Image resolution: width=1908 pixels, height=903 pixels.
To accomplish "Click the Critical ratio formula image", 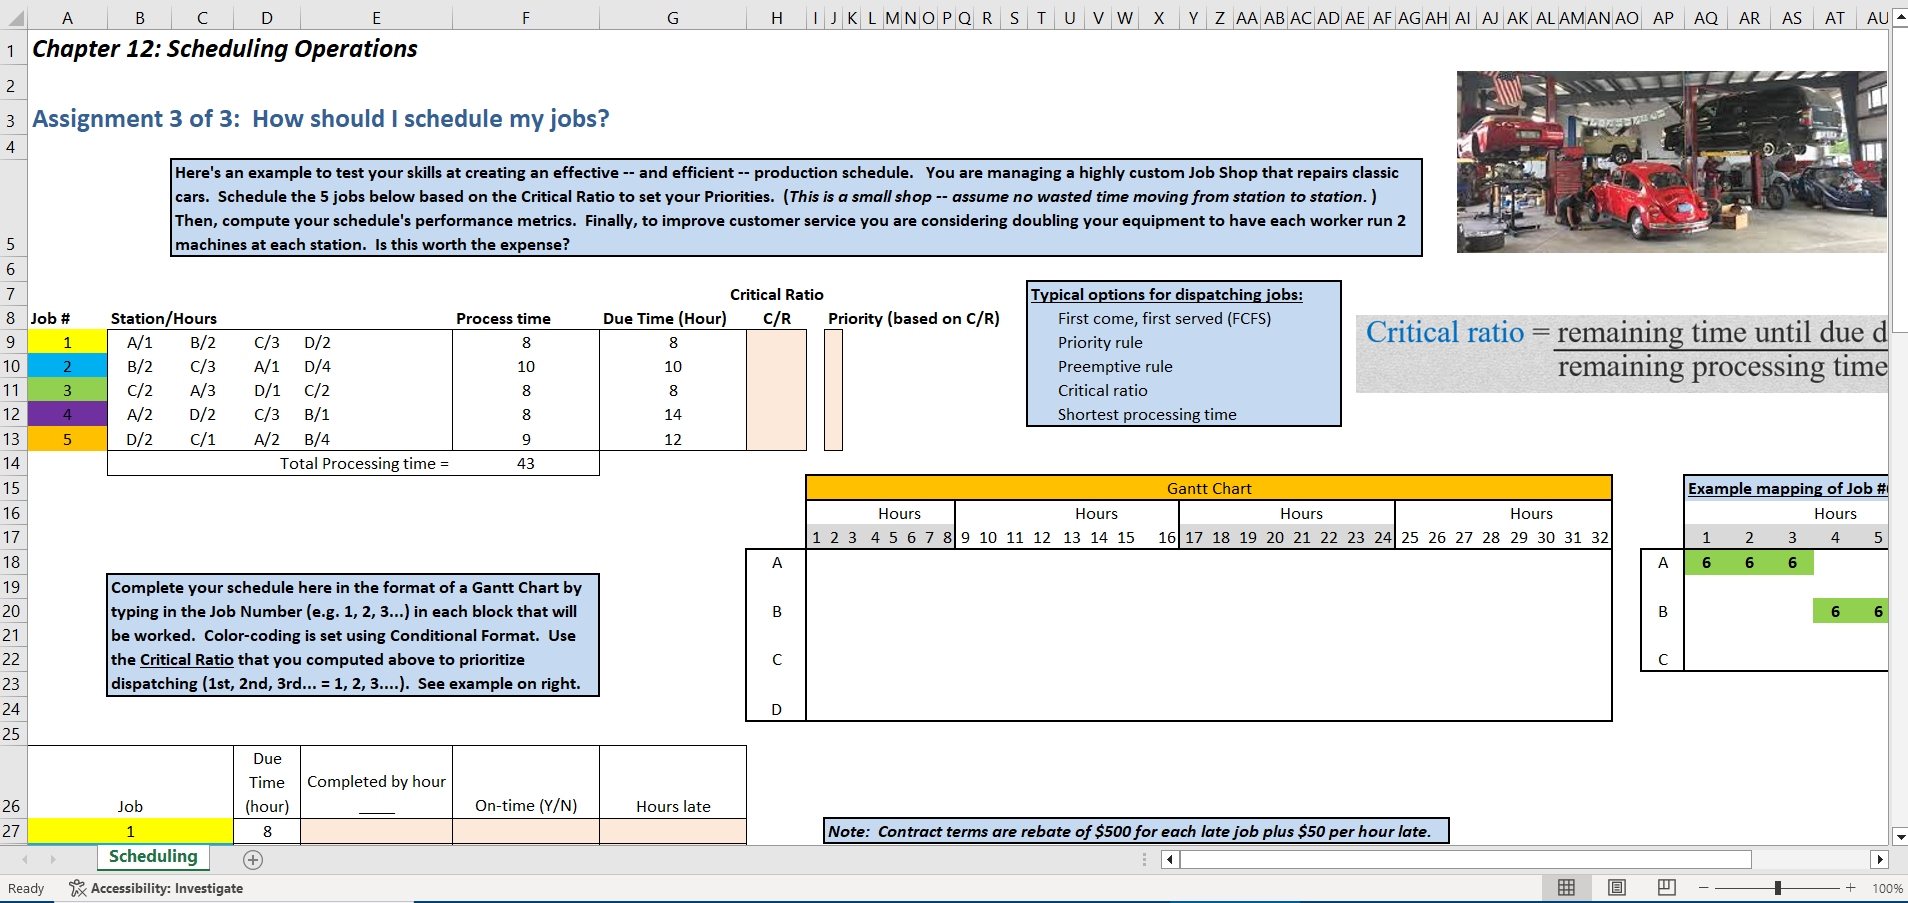I will (x=1620, y=348).
